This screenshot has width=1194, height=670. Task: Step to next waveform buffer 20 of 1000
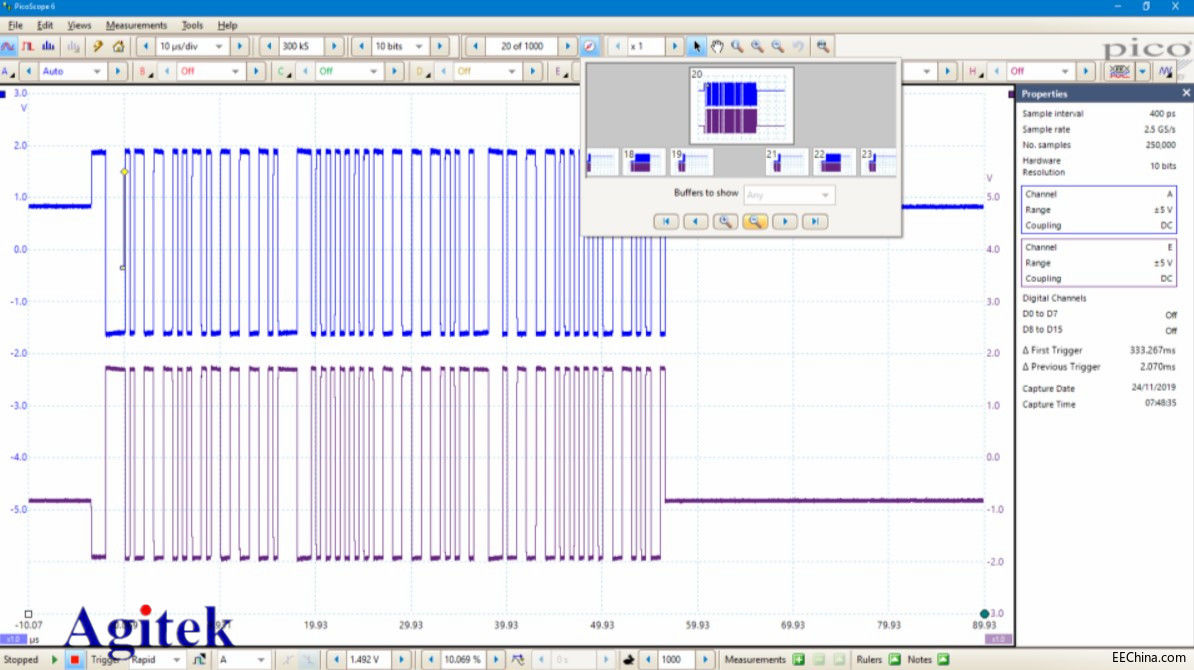[x=567, y=46]
